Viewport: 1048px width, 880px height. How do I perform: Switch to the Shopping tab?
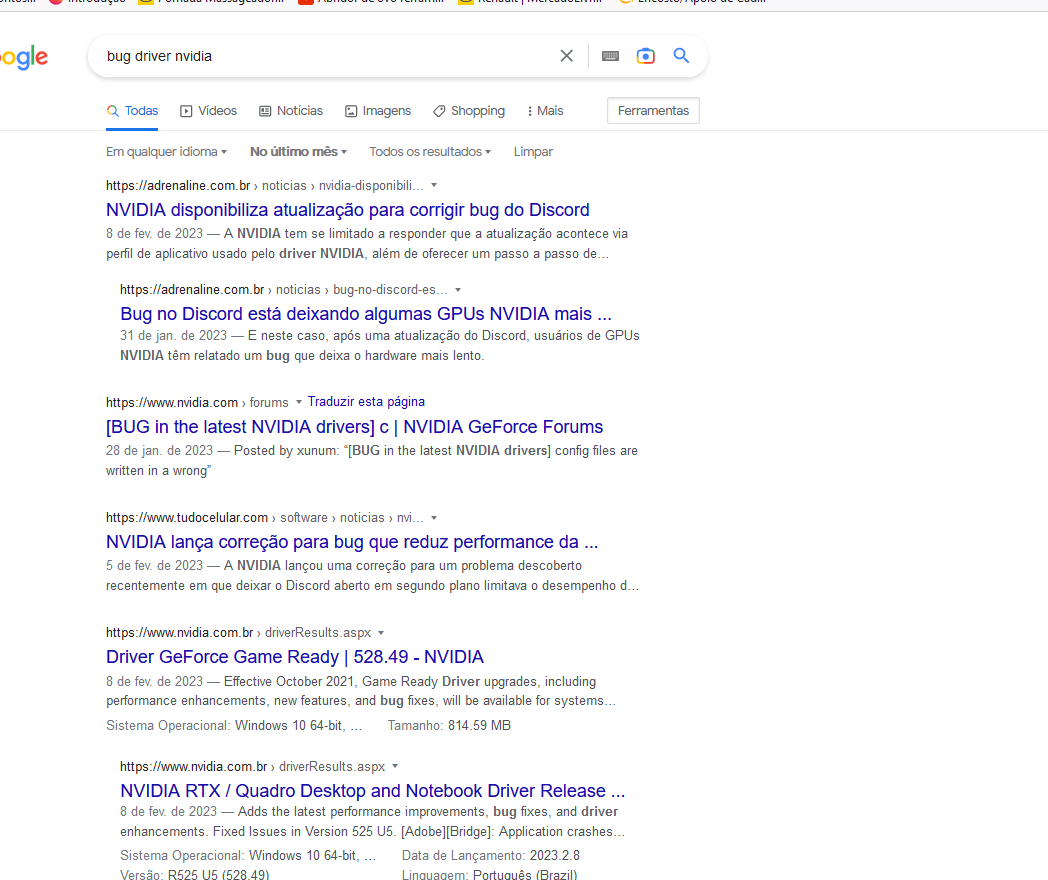tap(469, 111)
